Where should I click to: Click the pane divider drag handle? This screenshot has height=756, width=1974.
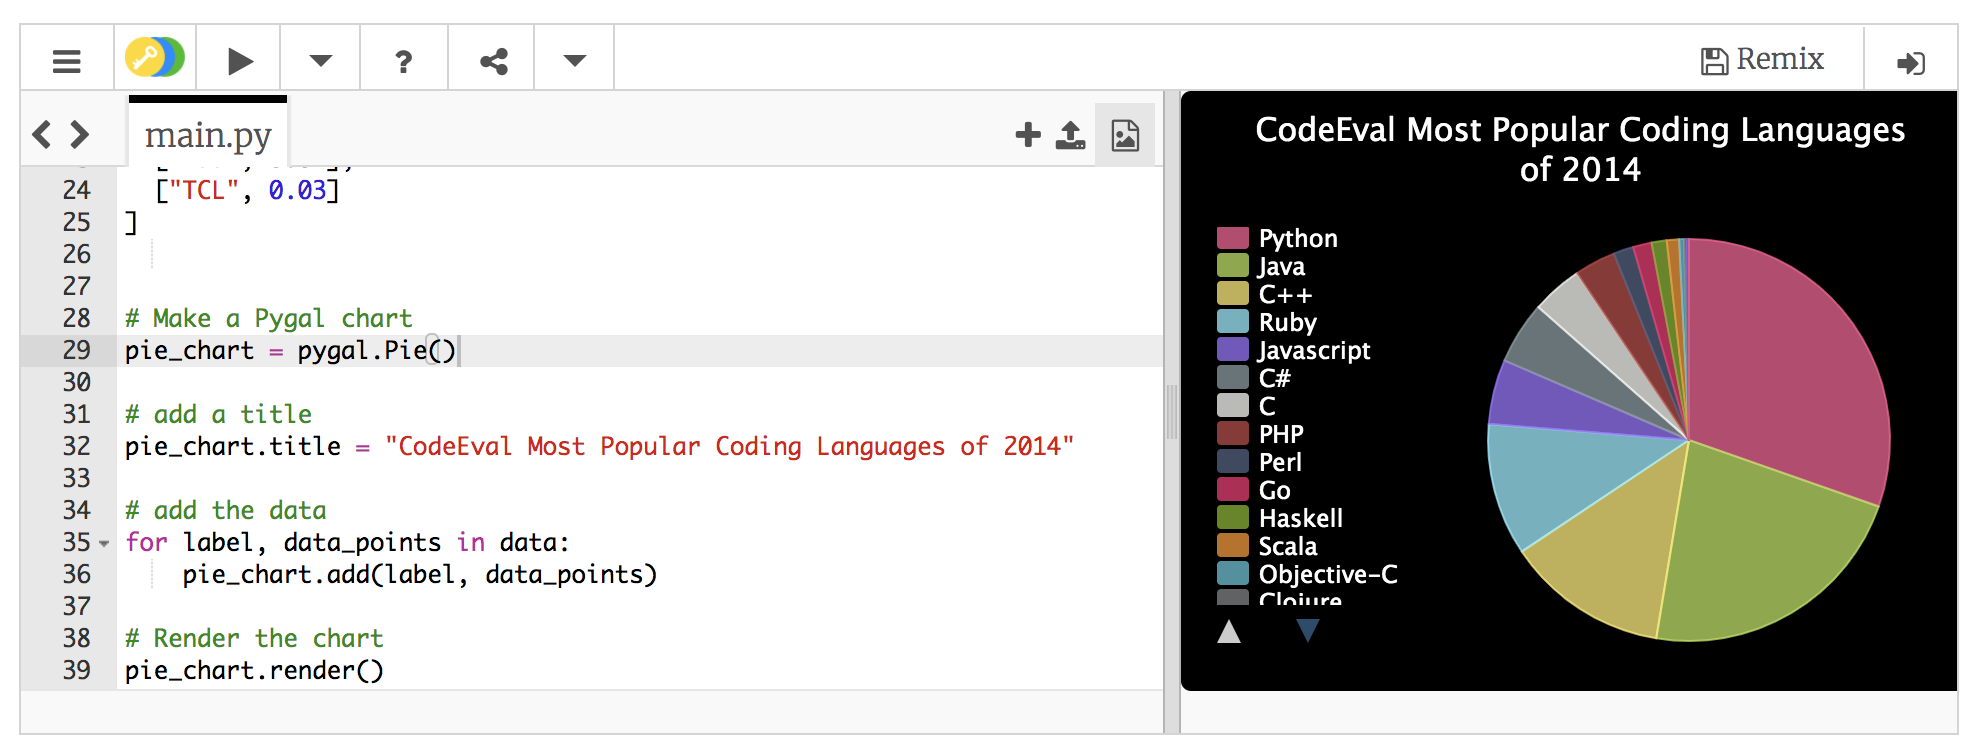tap(1172, 412)
